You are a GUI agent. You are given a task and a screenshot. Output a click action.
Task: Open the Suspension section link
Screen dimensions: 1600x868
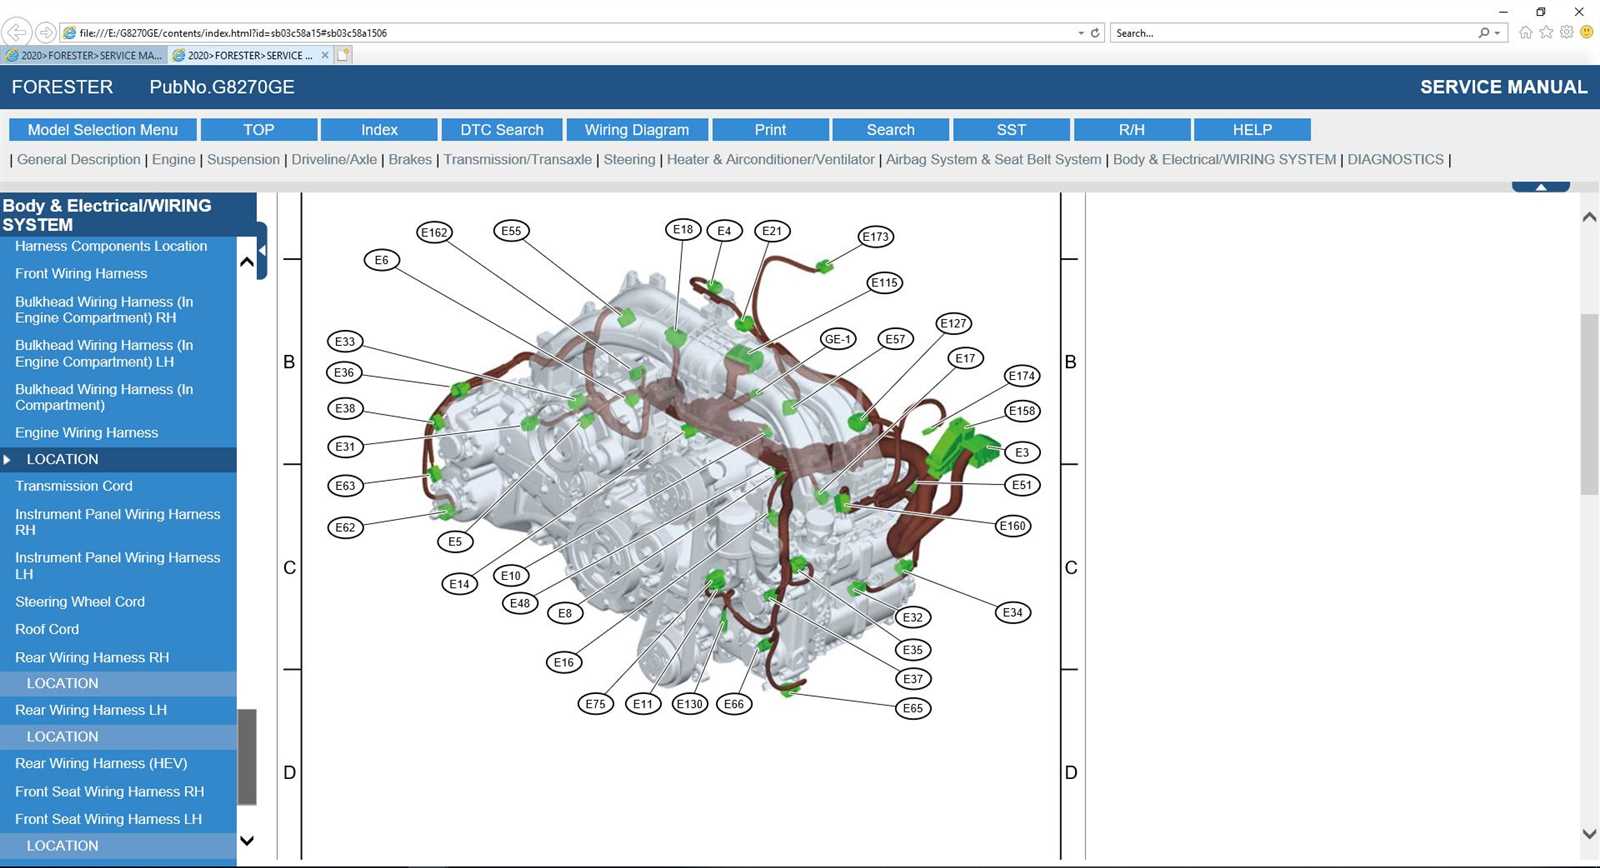pos(243,160)
